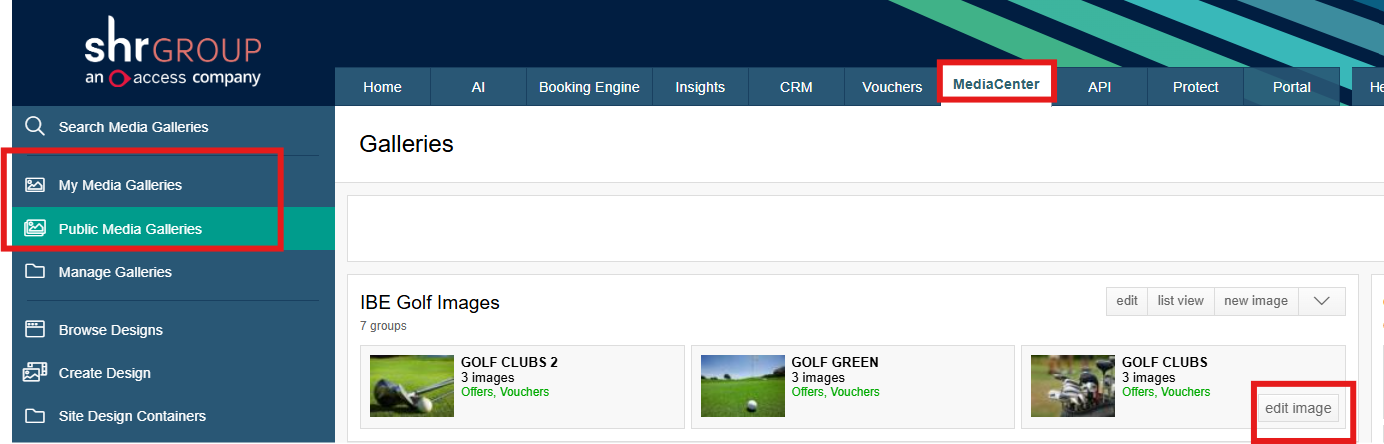Click the GOLF GREEN group title

pos(835,362)
